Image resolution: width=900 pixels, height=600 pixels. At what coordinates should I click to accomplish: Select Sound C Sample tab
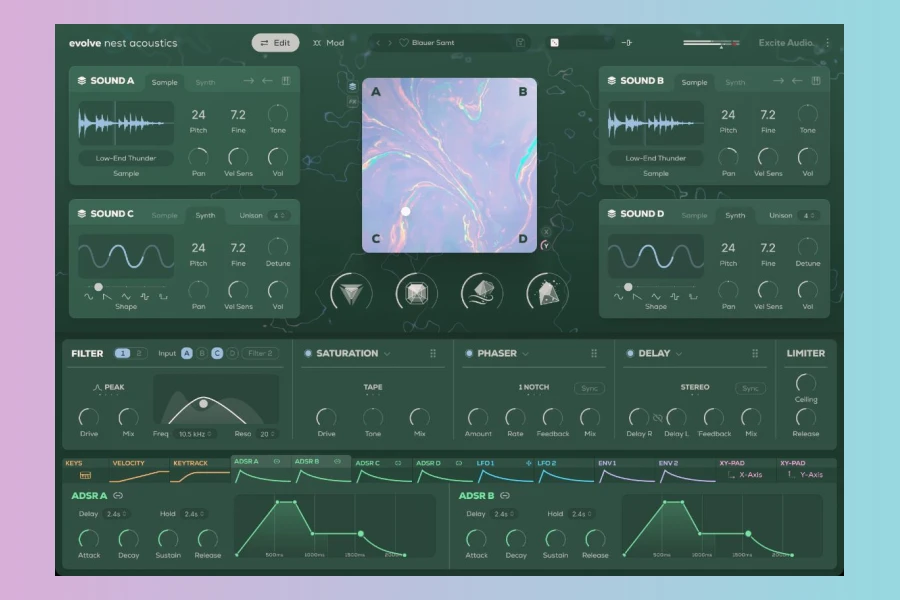click(164, 215)
